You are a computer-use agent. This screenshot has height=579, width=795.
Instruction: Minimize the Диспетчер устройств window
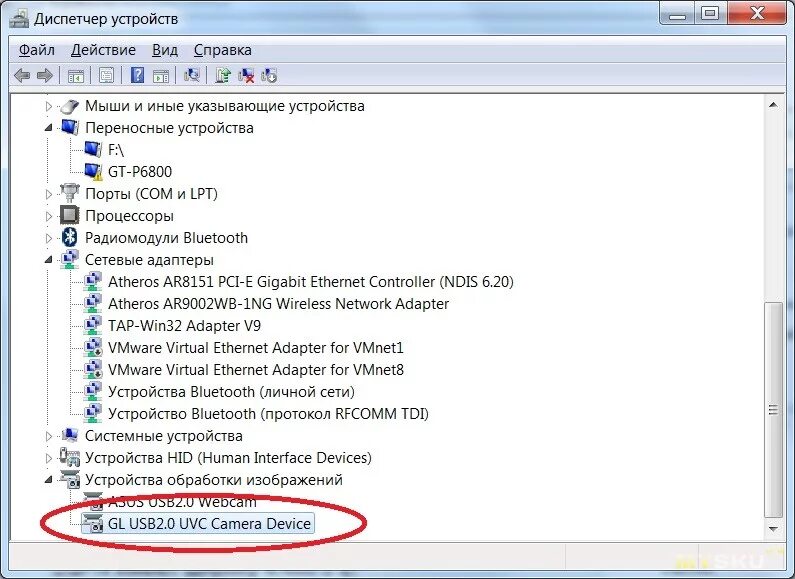click(677, 14)
